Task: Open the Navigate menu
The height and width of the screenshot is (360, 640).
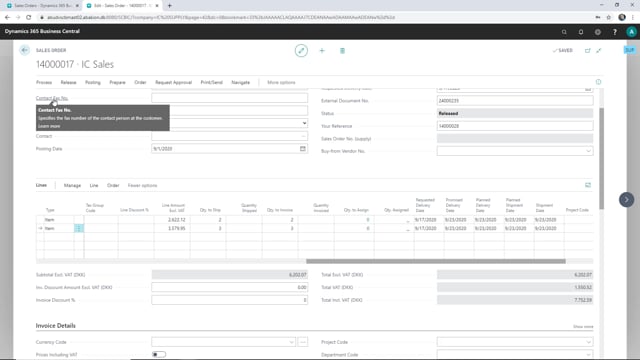Action: pyautogui.click(x=240, y=82)
